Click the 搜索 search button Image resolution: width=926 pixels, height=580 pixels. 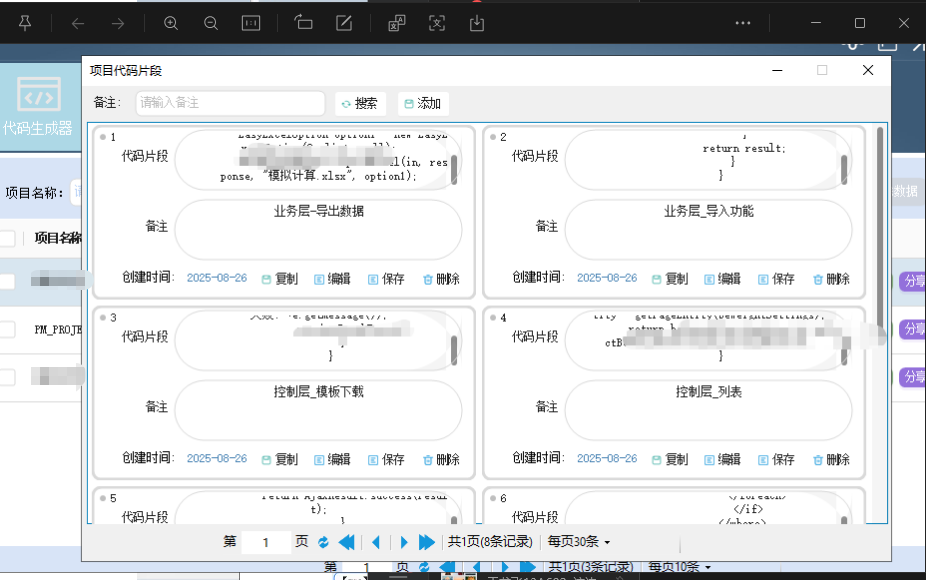(x=360, y=103)
